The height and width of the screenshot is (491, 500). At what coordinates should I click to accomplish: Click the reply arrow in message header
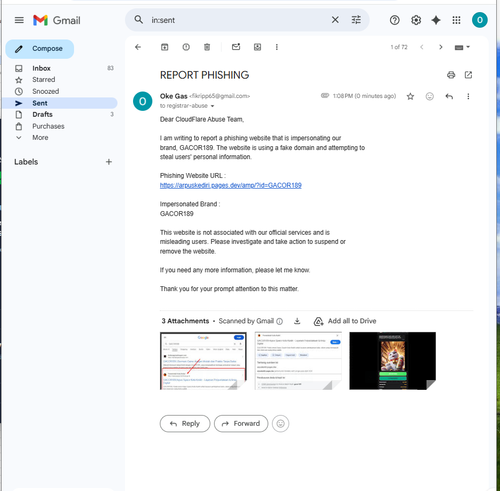[x=449, y=96]
